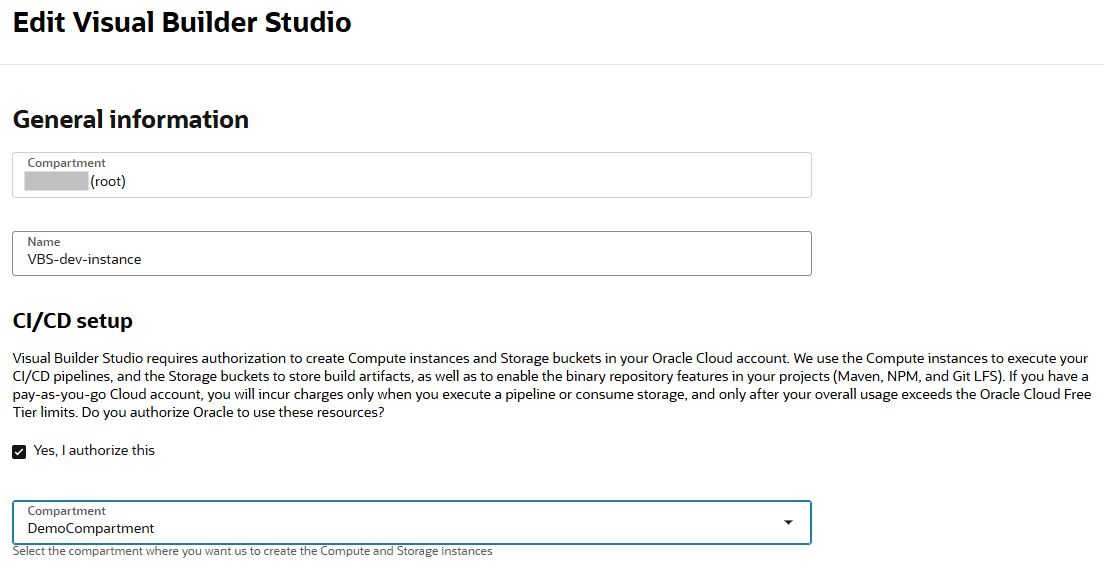The width and height of the screenshot is (1104, 570).
Task: Click the redacted gray tenancy name block
Action: (57, 181)
